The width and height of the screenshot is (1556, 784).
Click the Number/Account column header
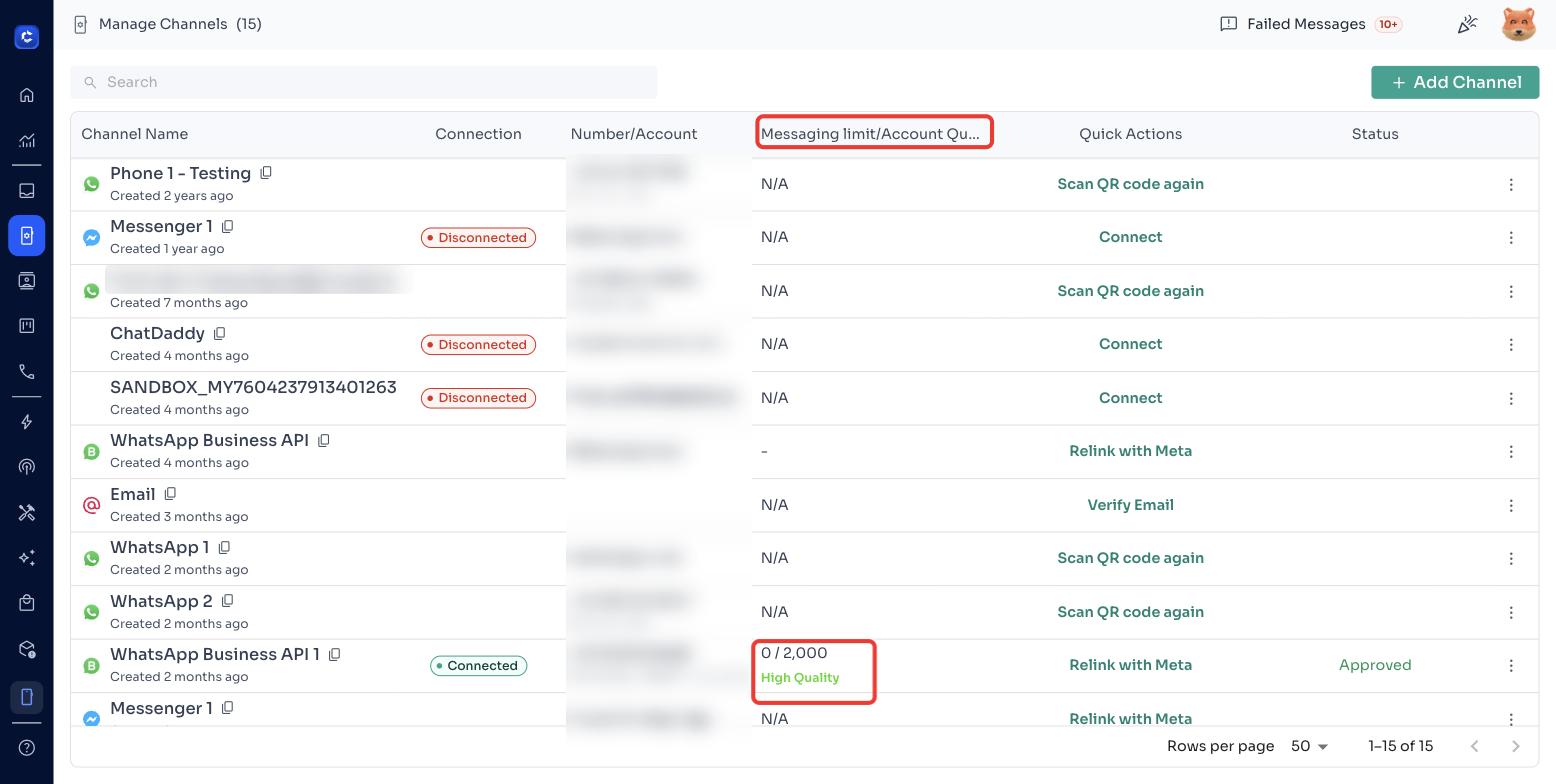click(x=634, y=134)
